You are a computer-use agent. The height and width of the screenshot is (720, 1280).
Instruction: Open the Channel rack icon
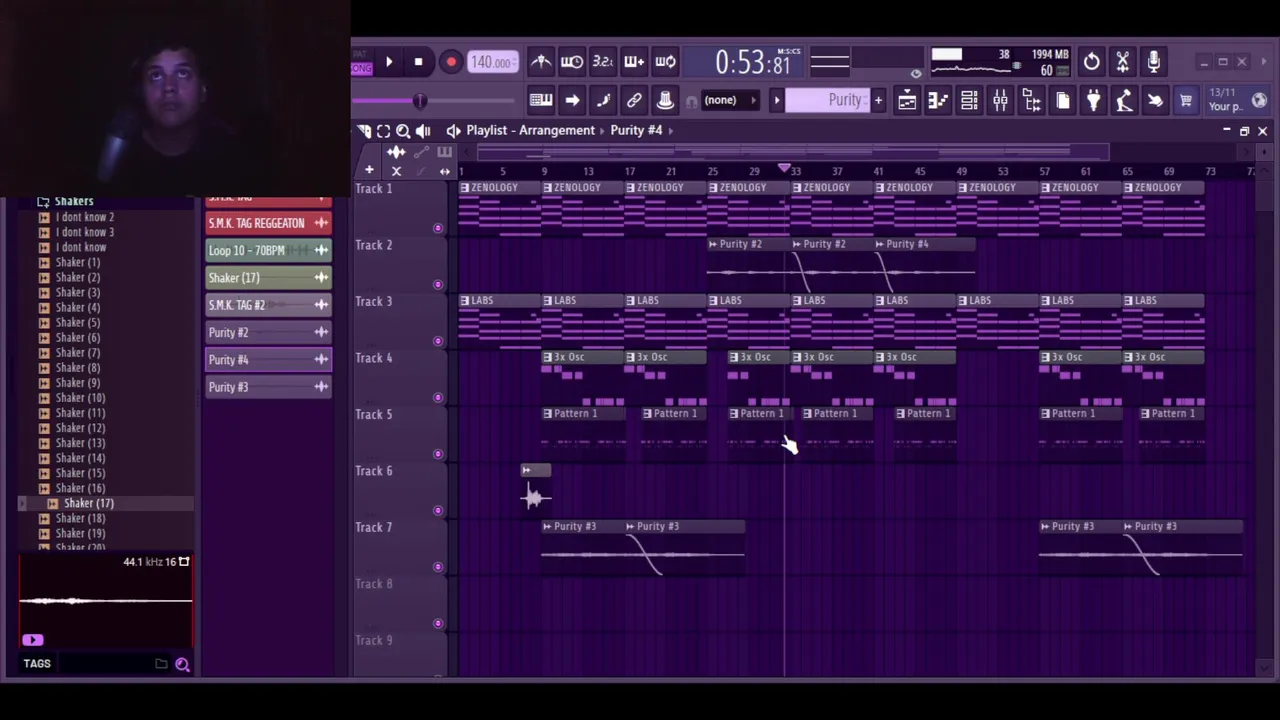tap(969, 100)
